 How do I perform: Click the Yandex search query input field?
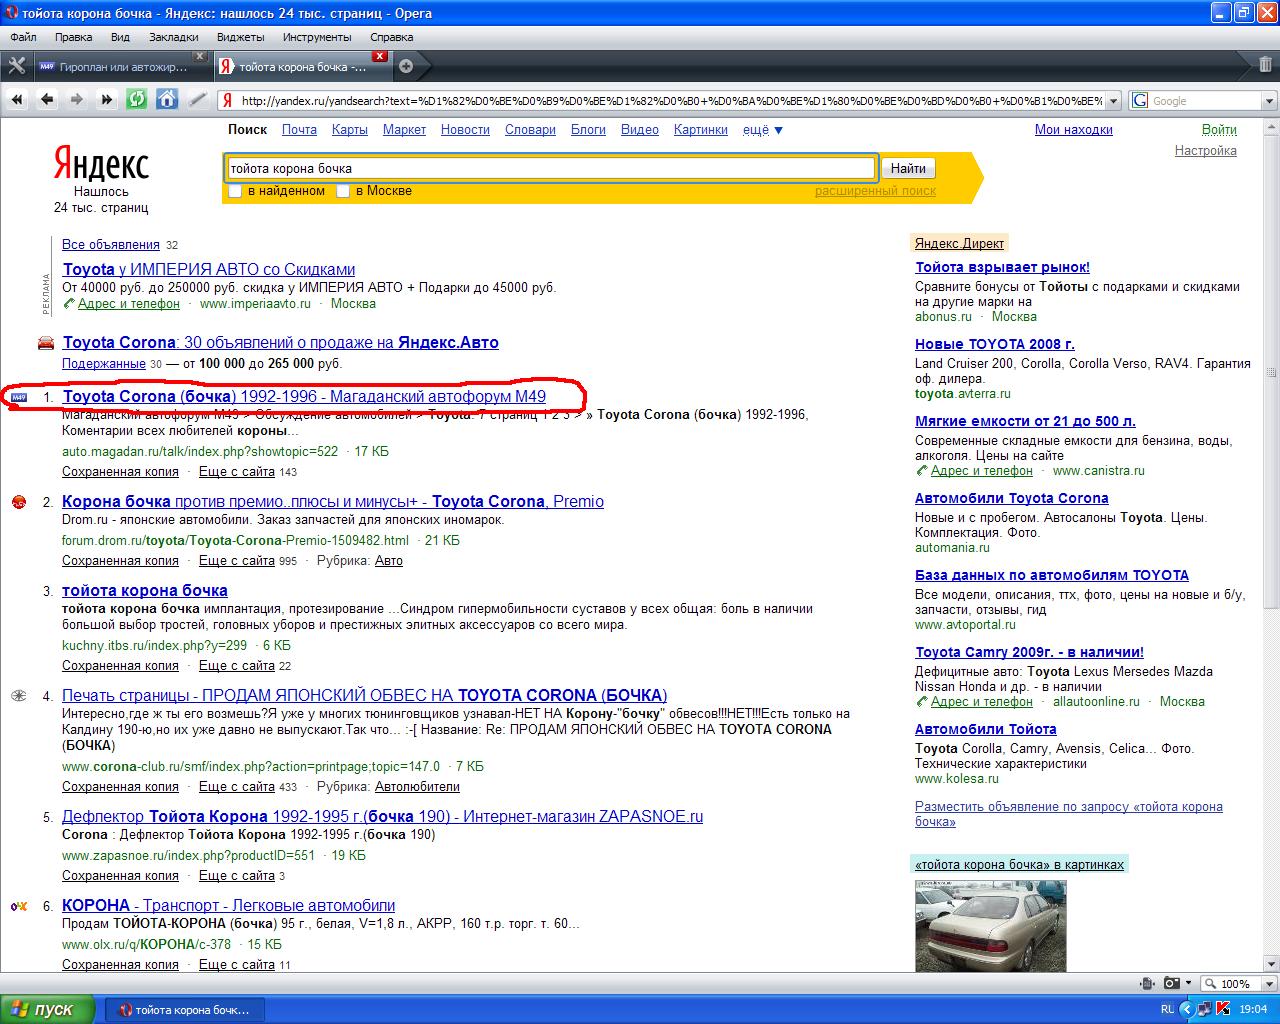(550, 168)
